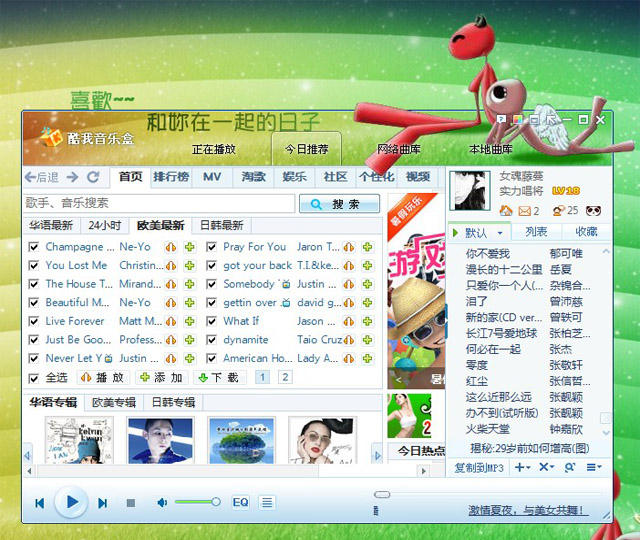Screen dimensions: 640x540
Task: Go to page 2 of song list
Action: [x=285, y=377]
